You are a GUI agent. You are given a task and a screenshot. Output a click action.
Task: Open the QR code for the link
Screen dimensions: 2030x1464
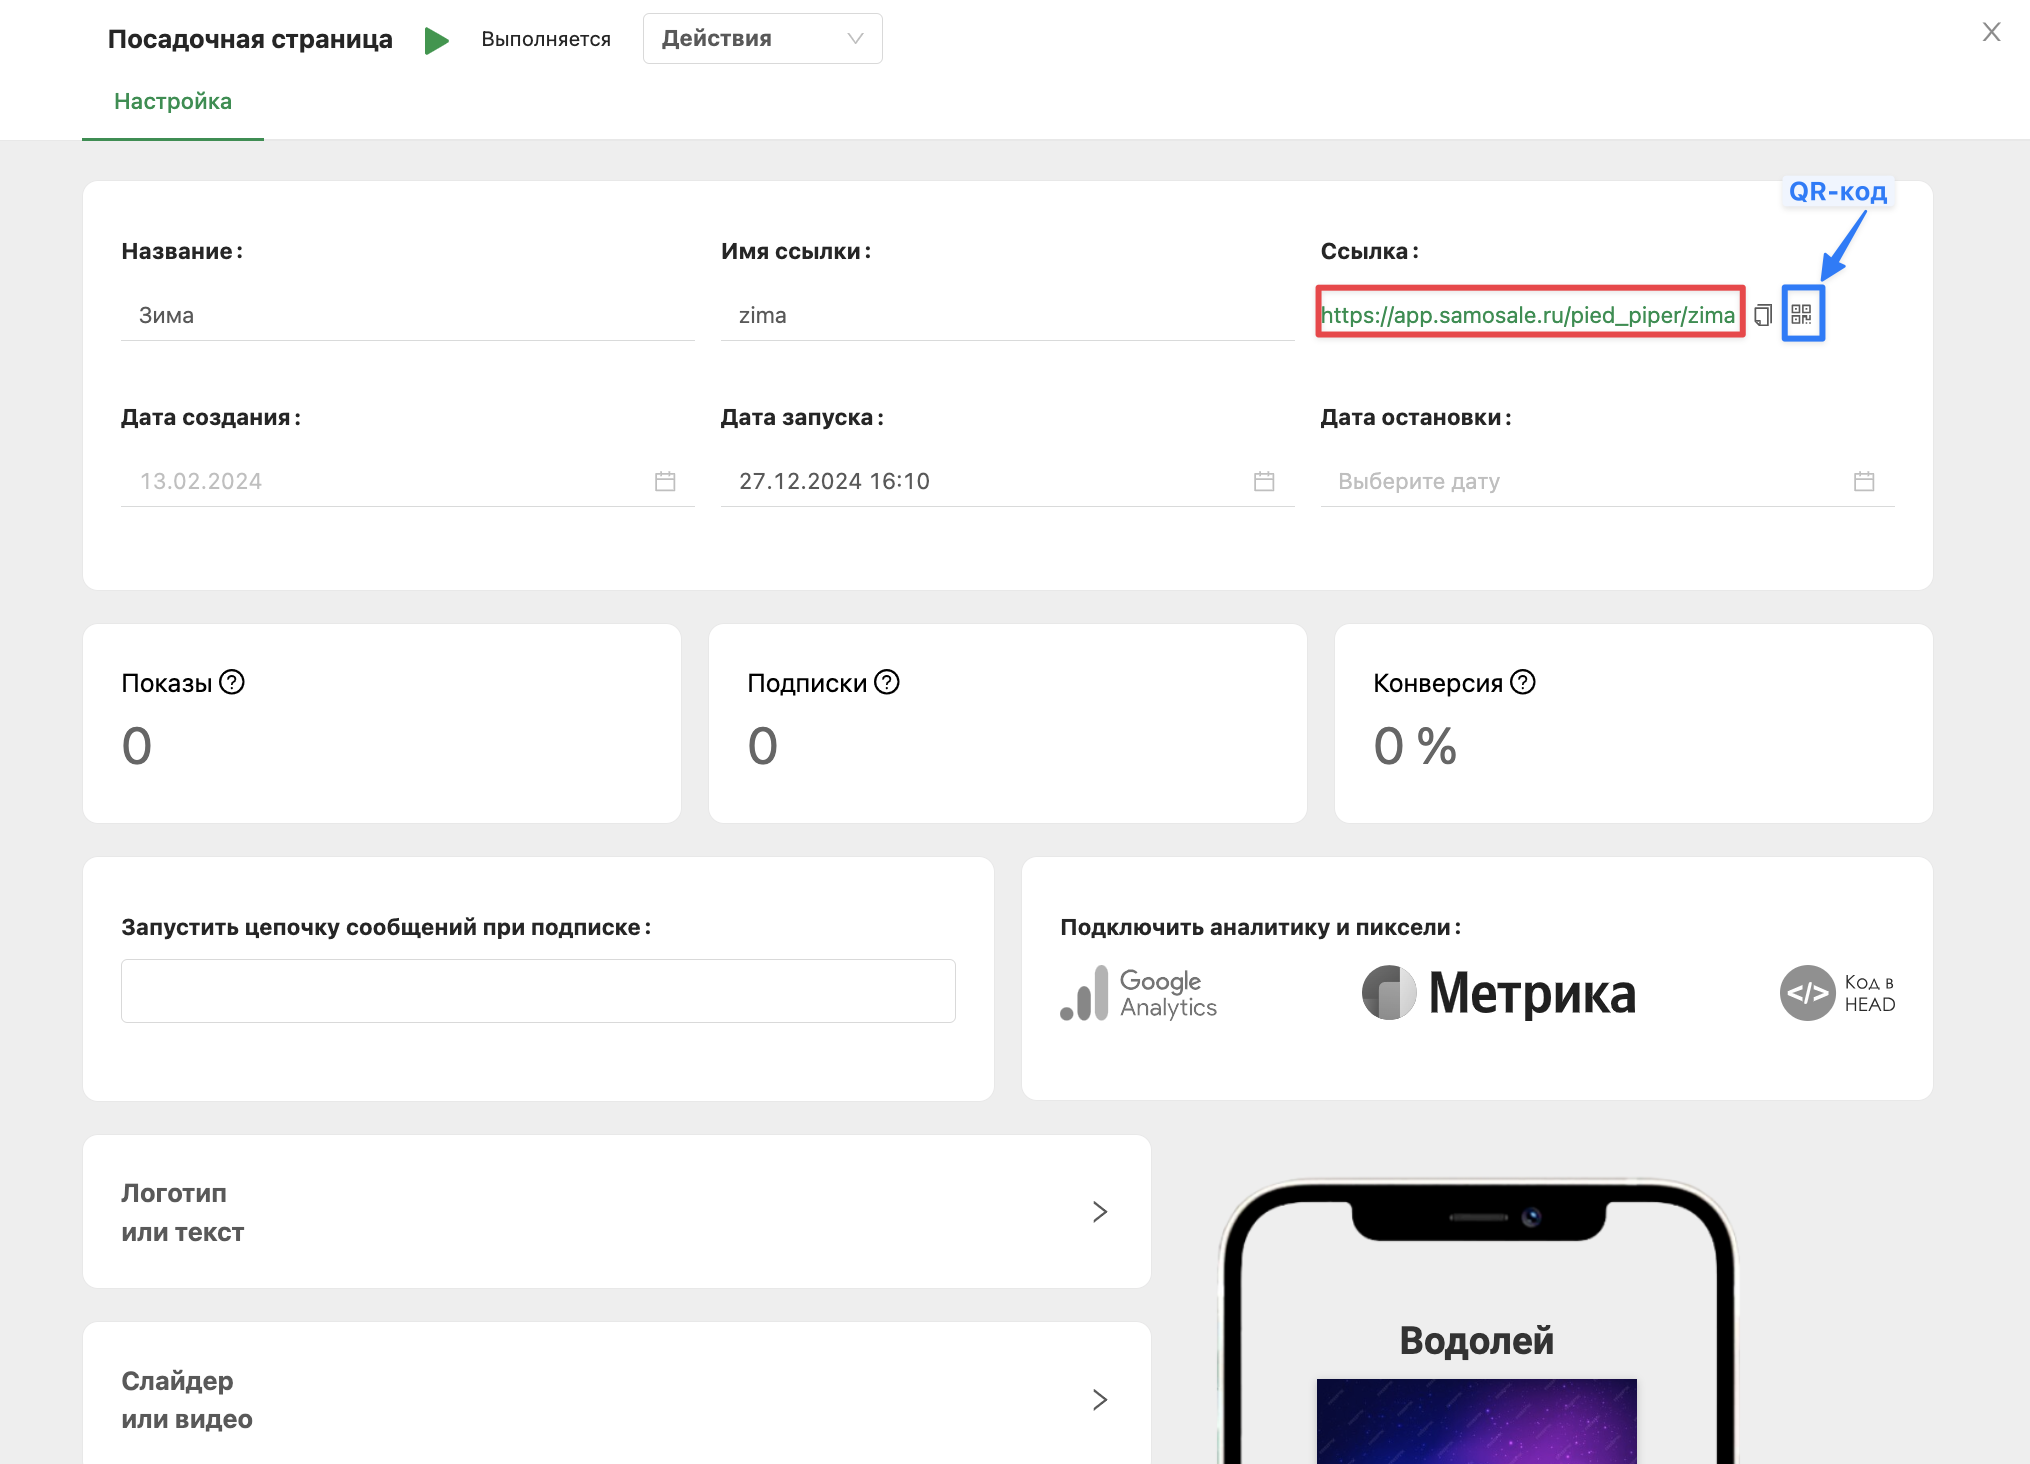[1802, 314]
